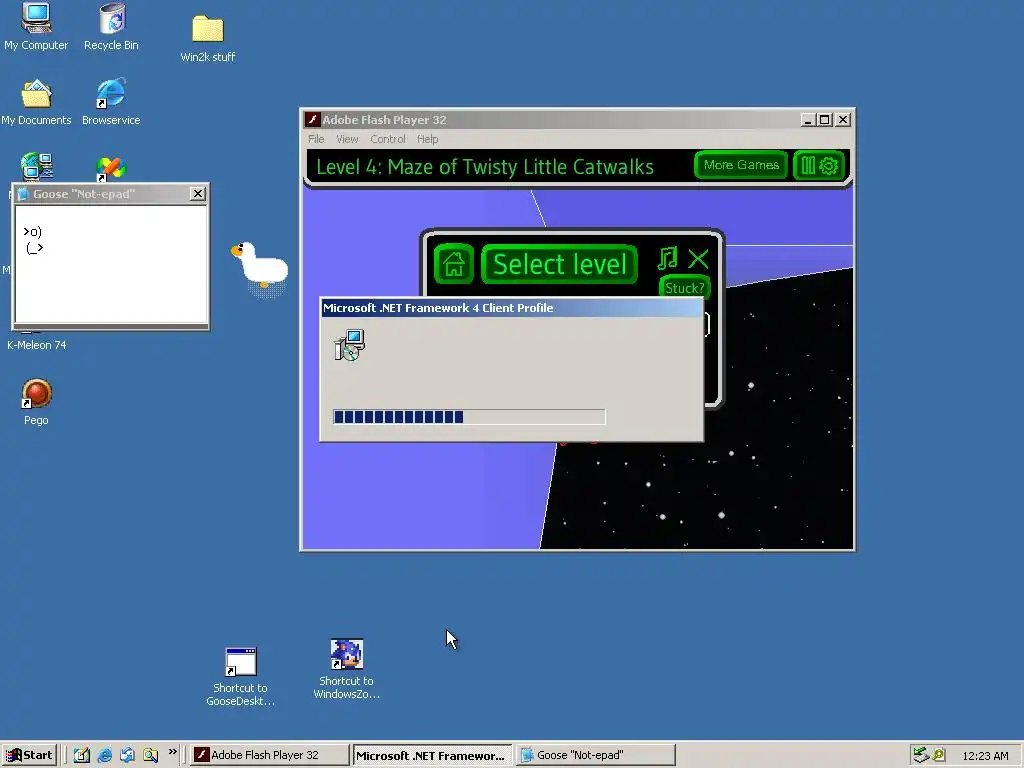Switch to Microsoft .NET Framework taskbar button

coord(432,756)
